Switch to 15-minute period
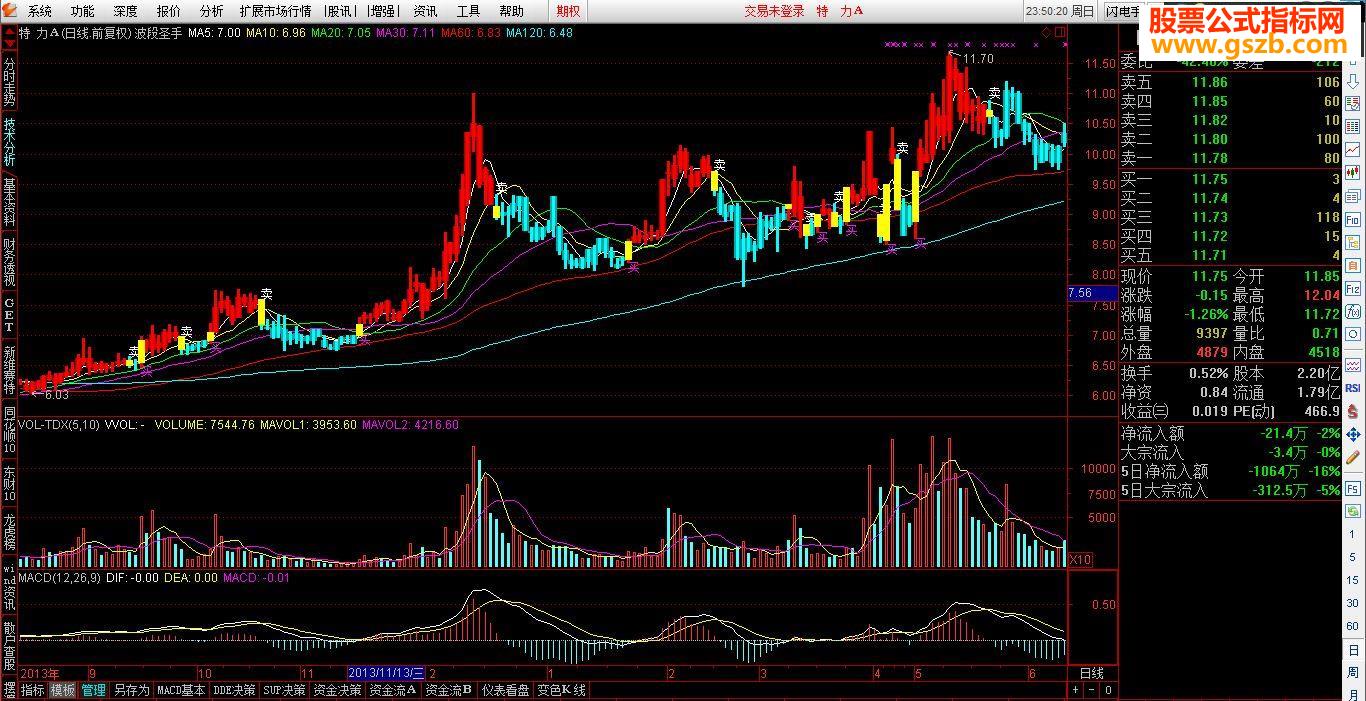Screen dimensions: 1366x701 click(1352, 579)
